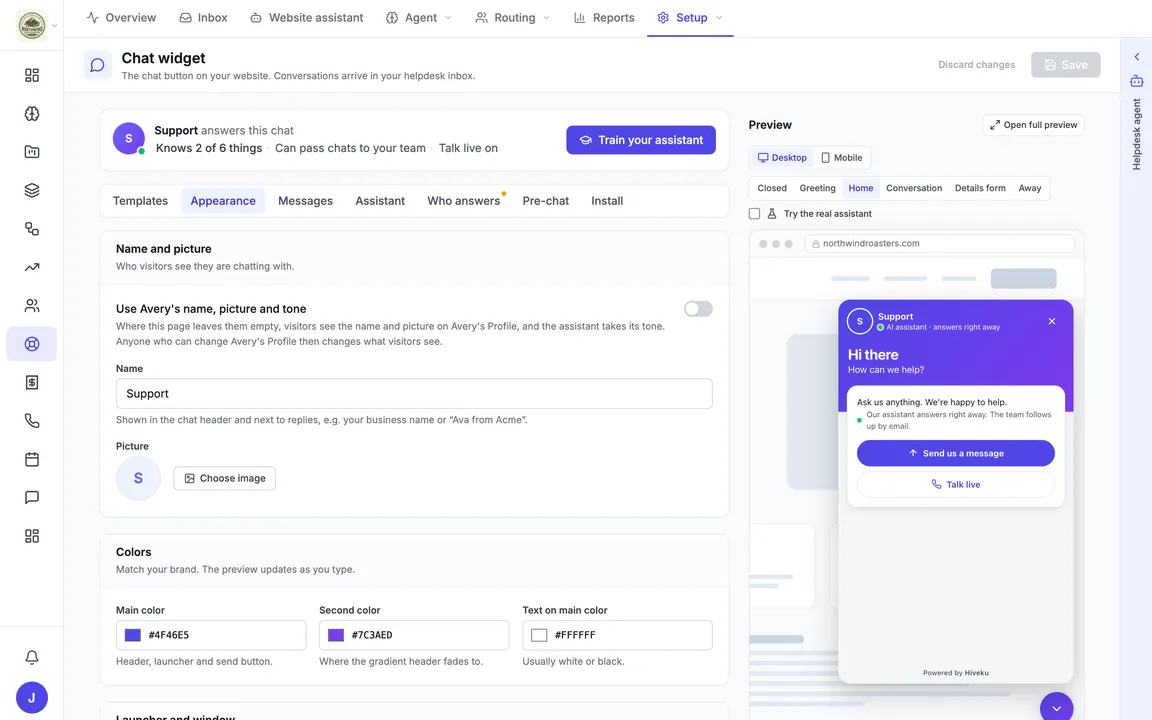Screen dimensions: 1152x720
Task: Open the Install tab
Action: point(607,201)
